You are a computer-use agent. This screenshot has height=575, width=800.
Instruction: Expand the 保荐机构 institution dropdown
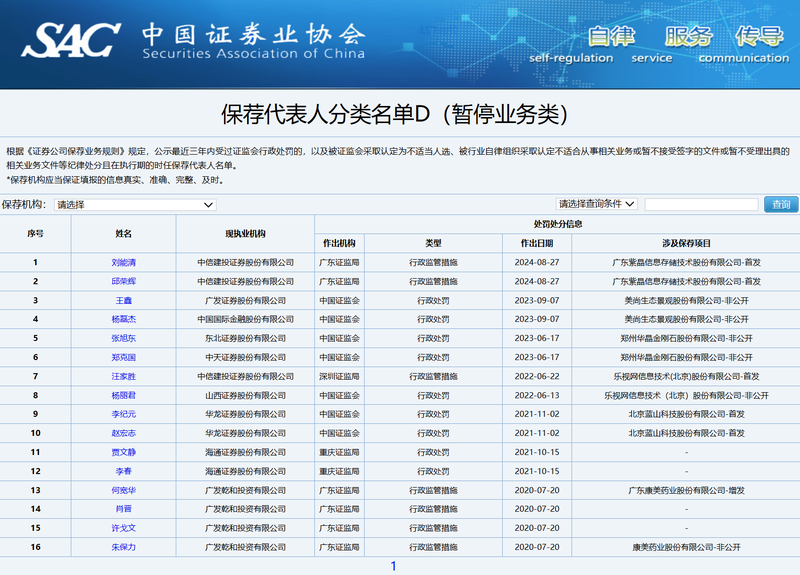(x=135, y=204)
